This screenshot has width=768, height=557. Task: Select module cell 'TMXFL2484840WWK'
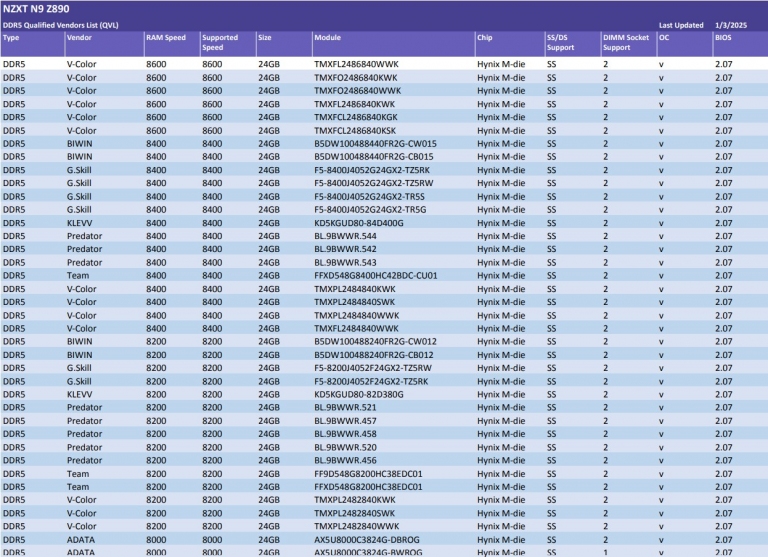coord(357,328)
